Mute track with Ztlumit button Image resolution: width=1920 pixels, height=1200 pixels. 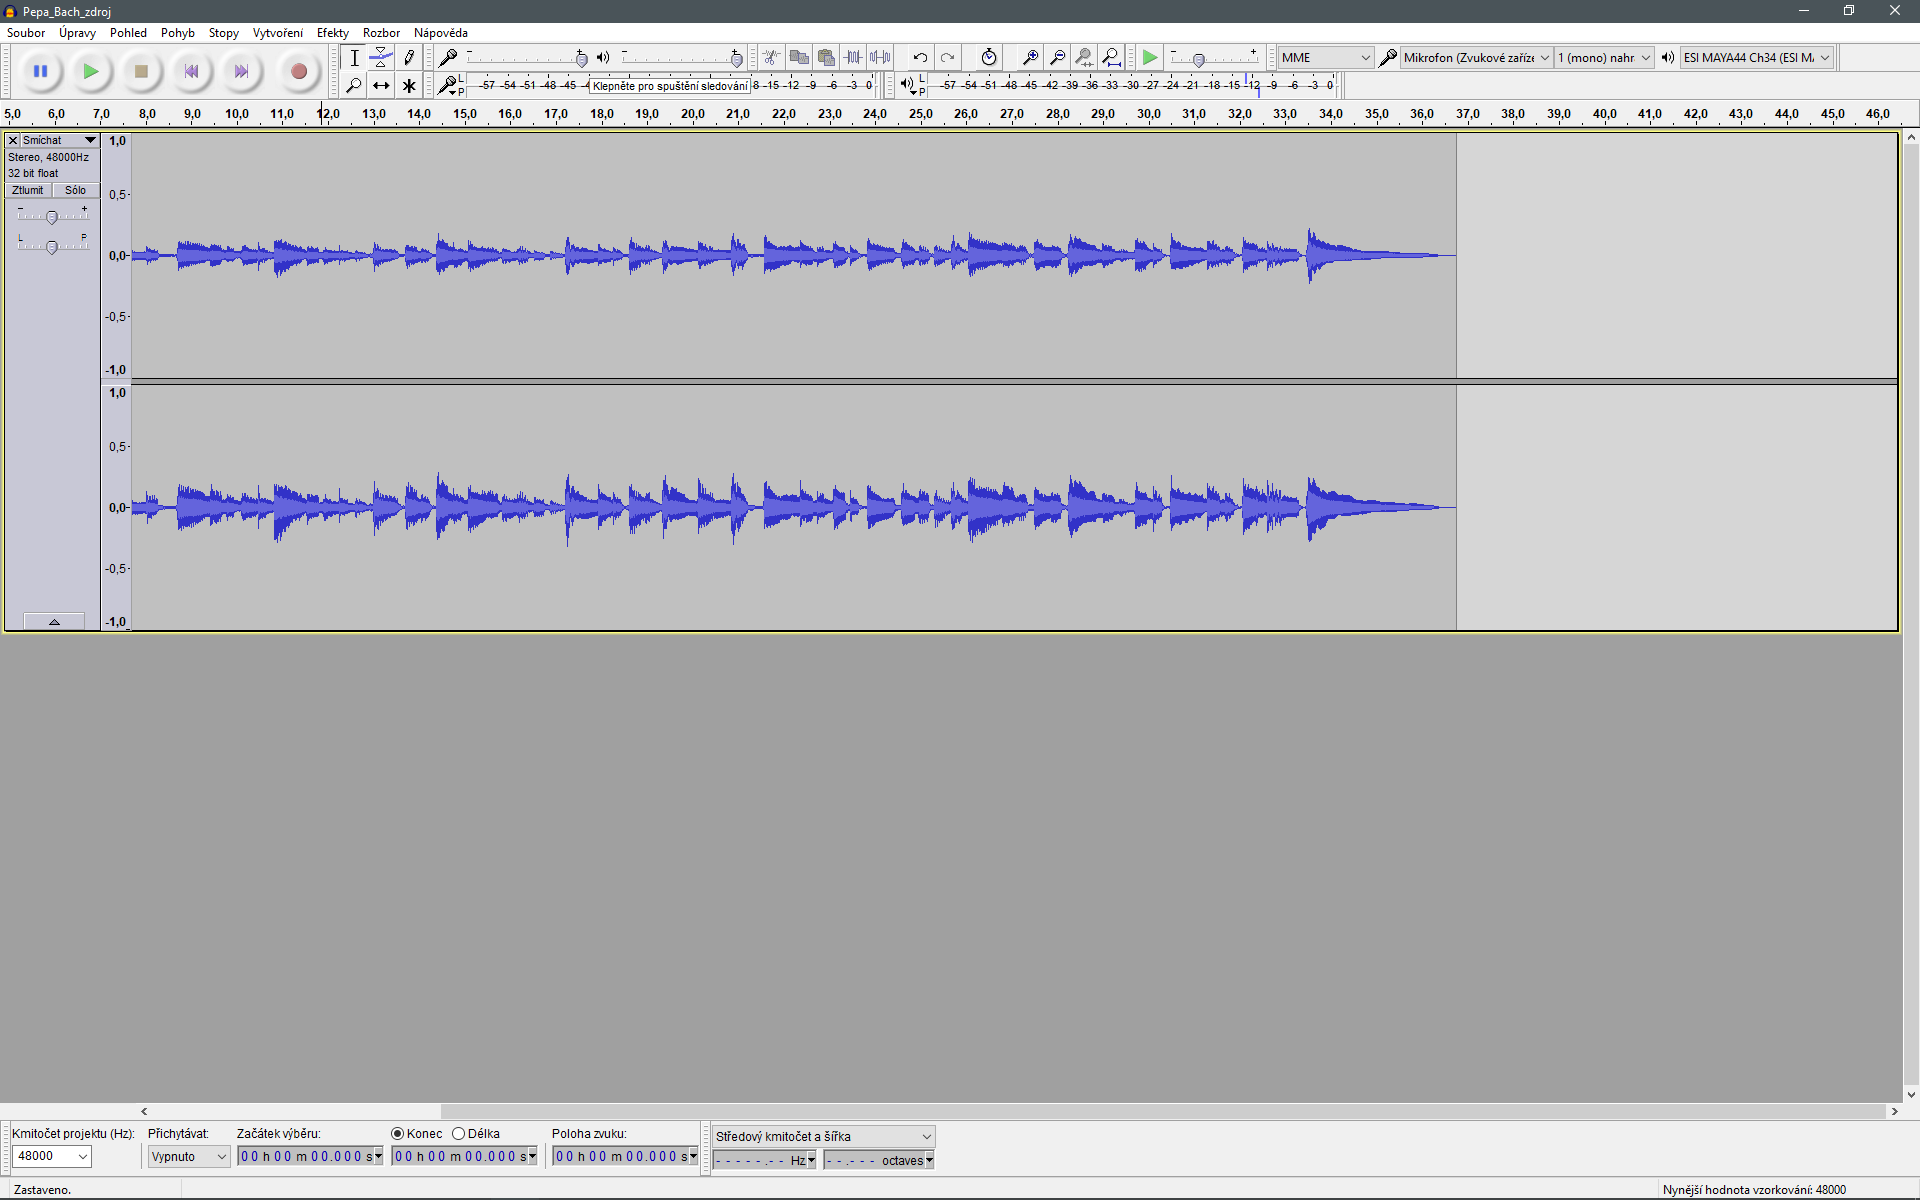point(28,190)
